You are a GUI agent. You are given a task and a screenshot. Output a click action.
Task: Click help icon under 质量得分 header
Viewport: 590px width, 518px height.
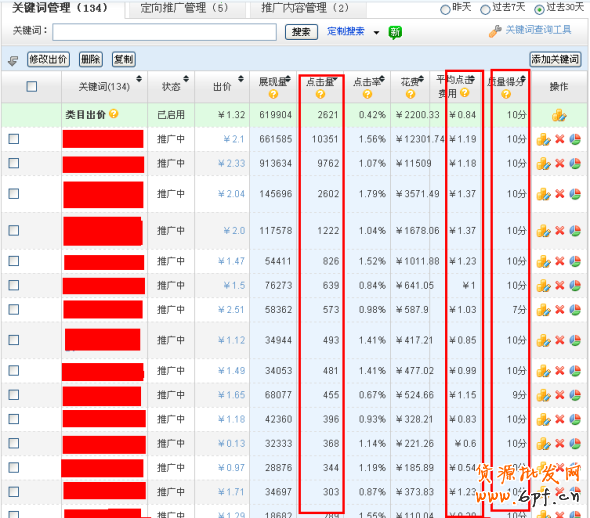coord(506,94)
